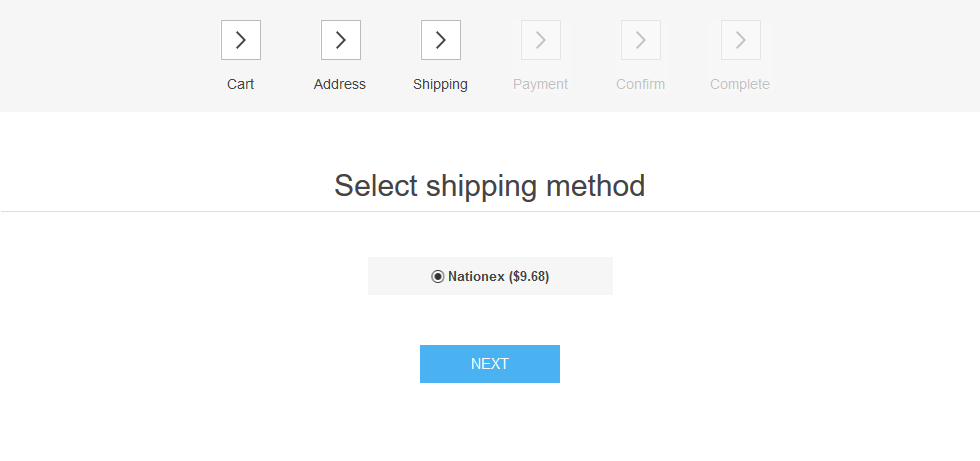
Task: Go to the Address step arrow icon
Action: 341,40
